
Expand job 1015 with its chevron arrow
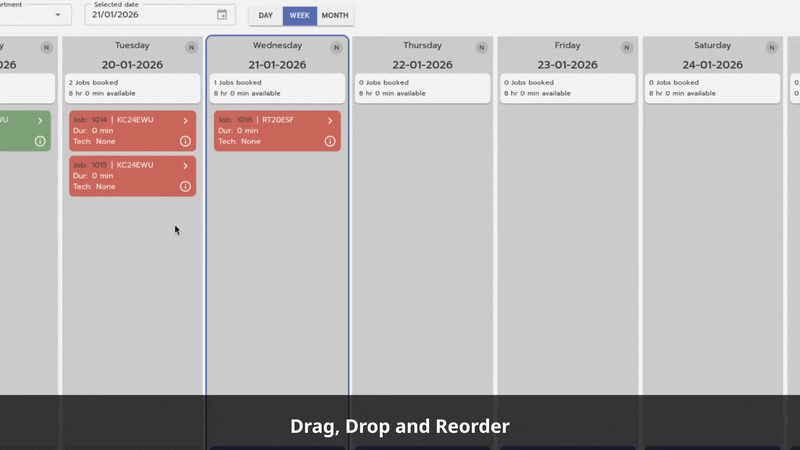(185, 166)
